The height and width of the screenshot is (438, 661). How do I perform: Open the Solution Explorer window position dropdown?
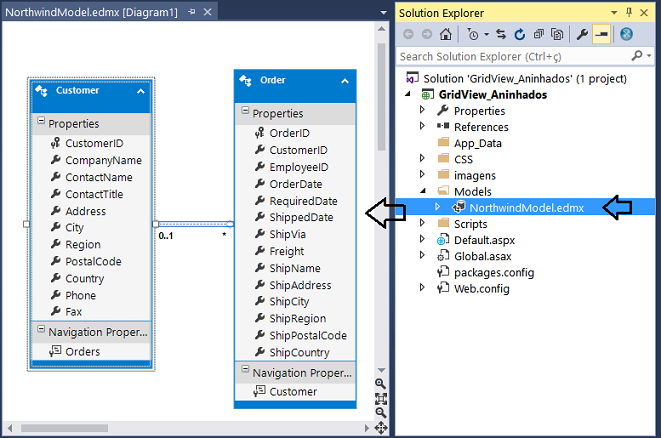614,13
